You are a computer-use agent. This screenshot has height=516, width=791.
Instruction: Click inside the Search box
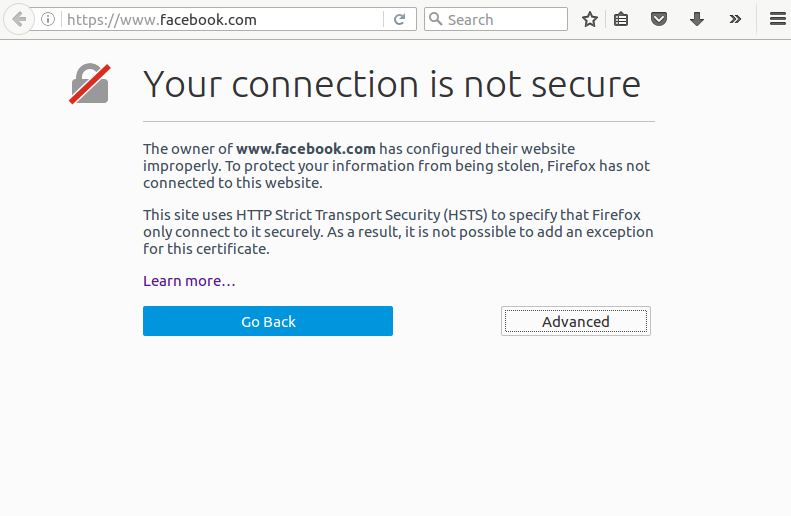tap(505, 19)
